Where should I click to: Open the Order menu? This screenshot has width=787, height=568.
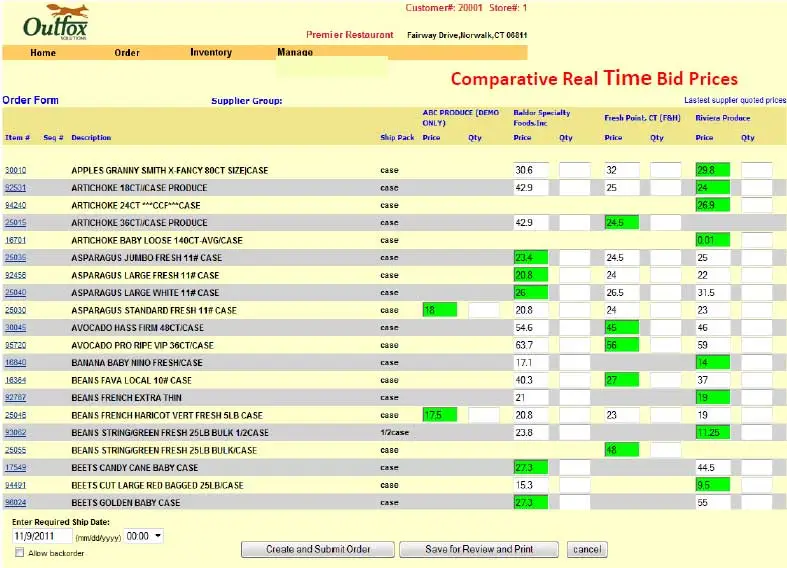(x=127, y=53)
